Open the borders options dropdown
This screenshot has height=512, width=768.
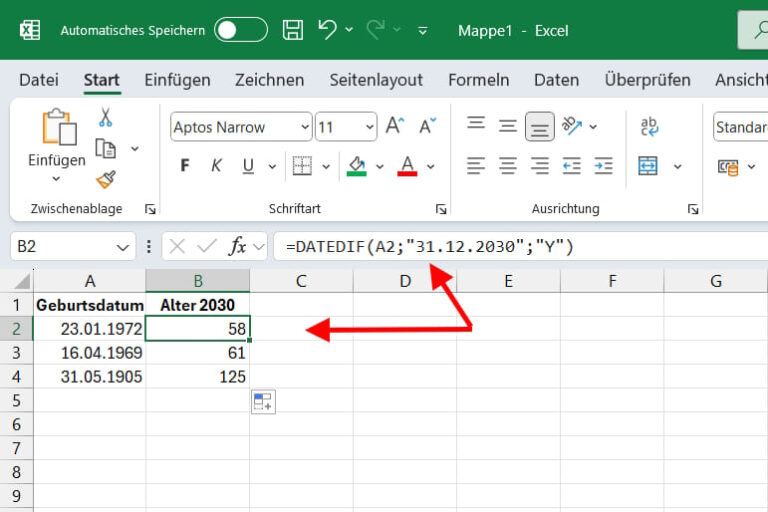pos(326,167)
